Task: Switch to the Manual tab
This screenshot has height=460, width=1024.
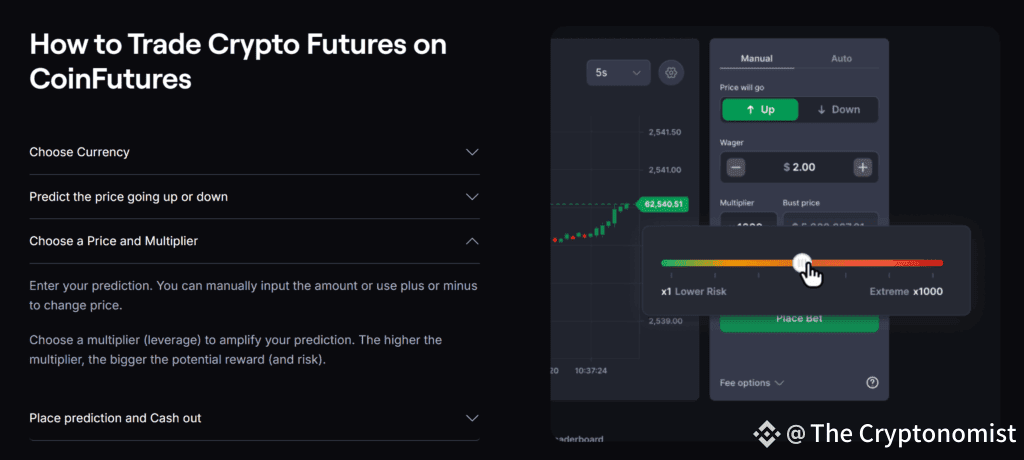Action: (x=757, y=59)
